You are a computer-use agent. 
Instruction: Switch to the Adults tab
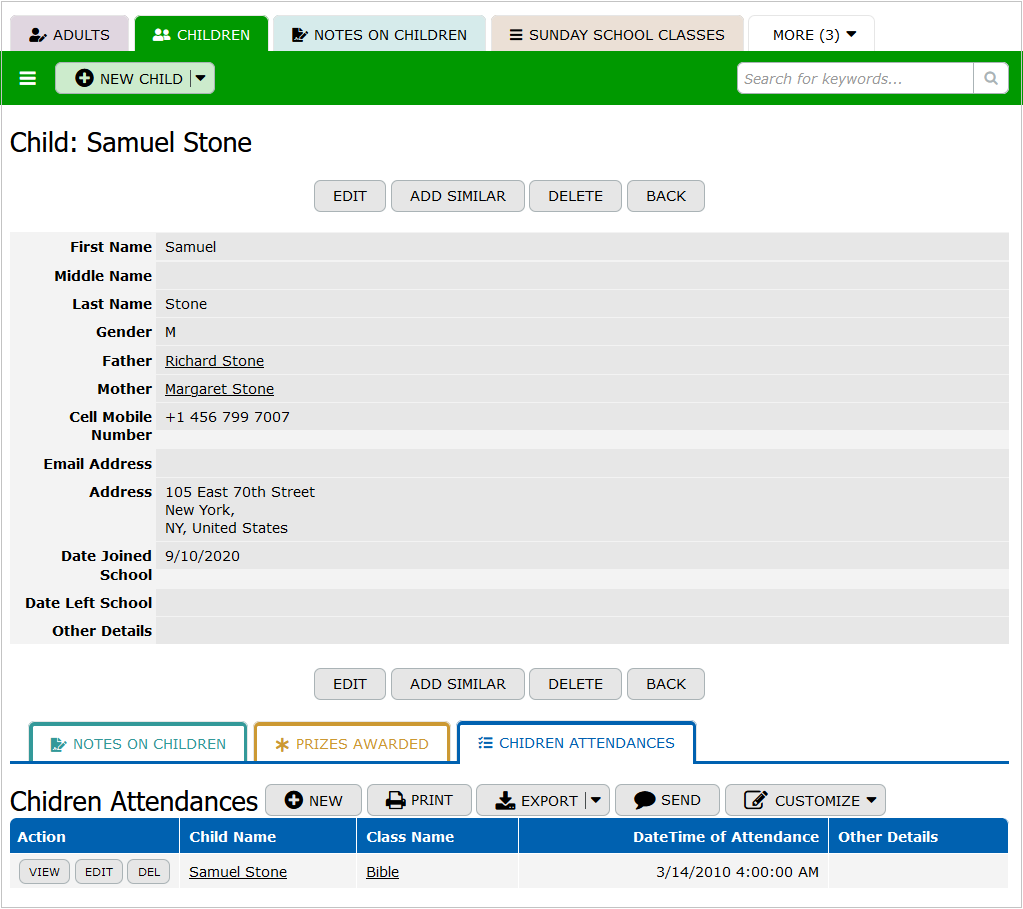click(70, 34)
